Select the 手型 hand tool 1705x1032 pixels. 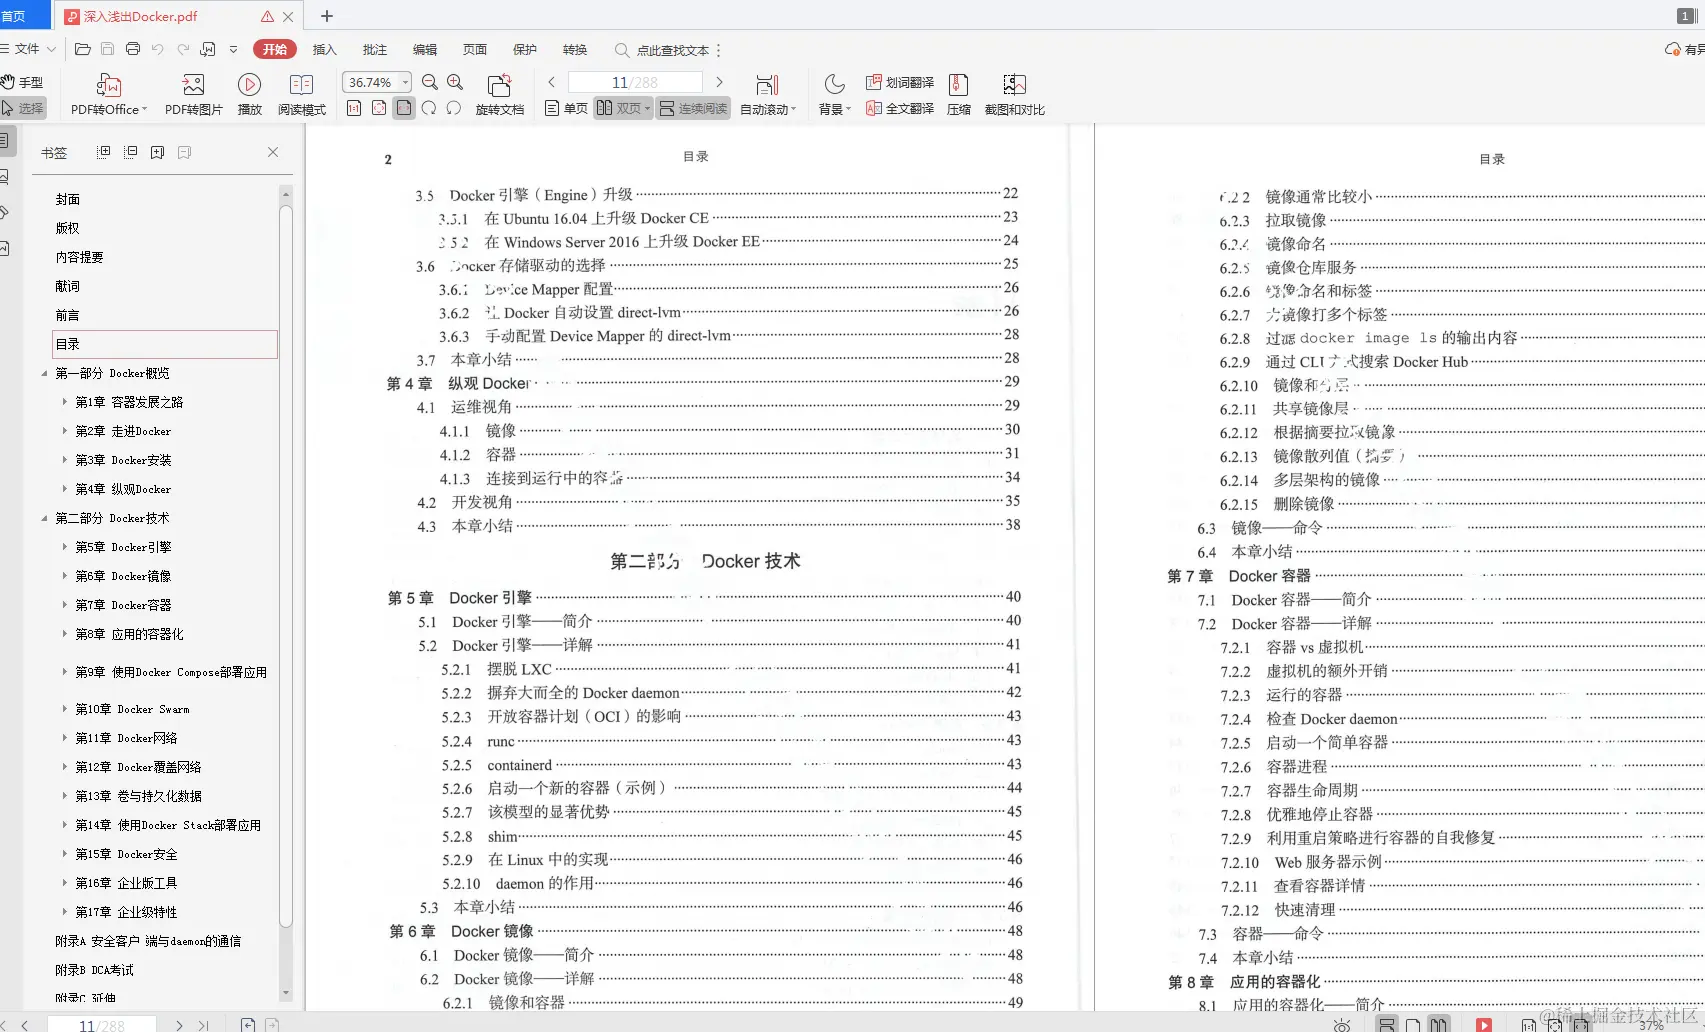[x=25, y=81]
